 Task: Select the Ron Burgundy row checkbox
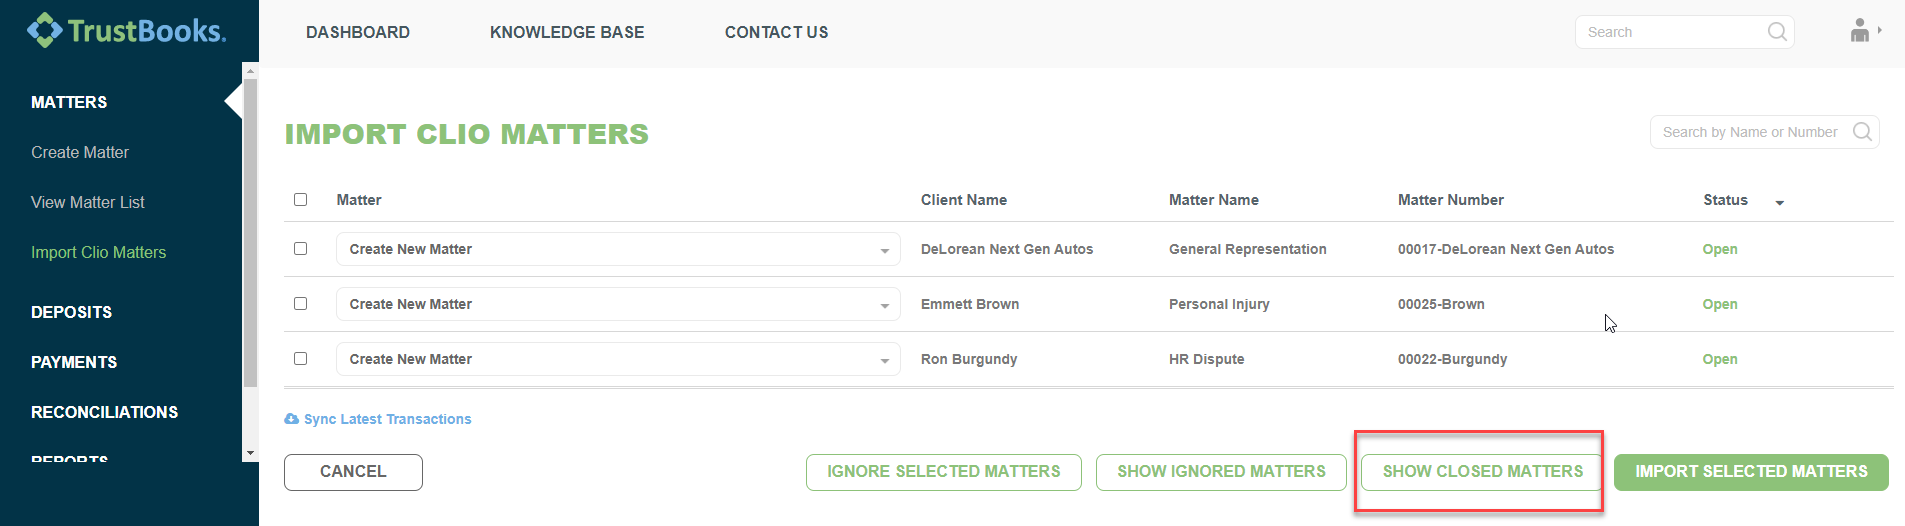click(x=300, y=359)
